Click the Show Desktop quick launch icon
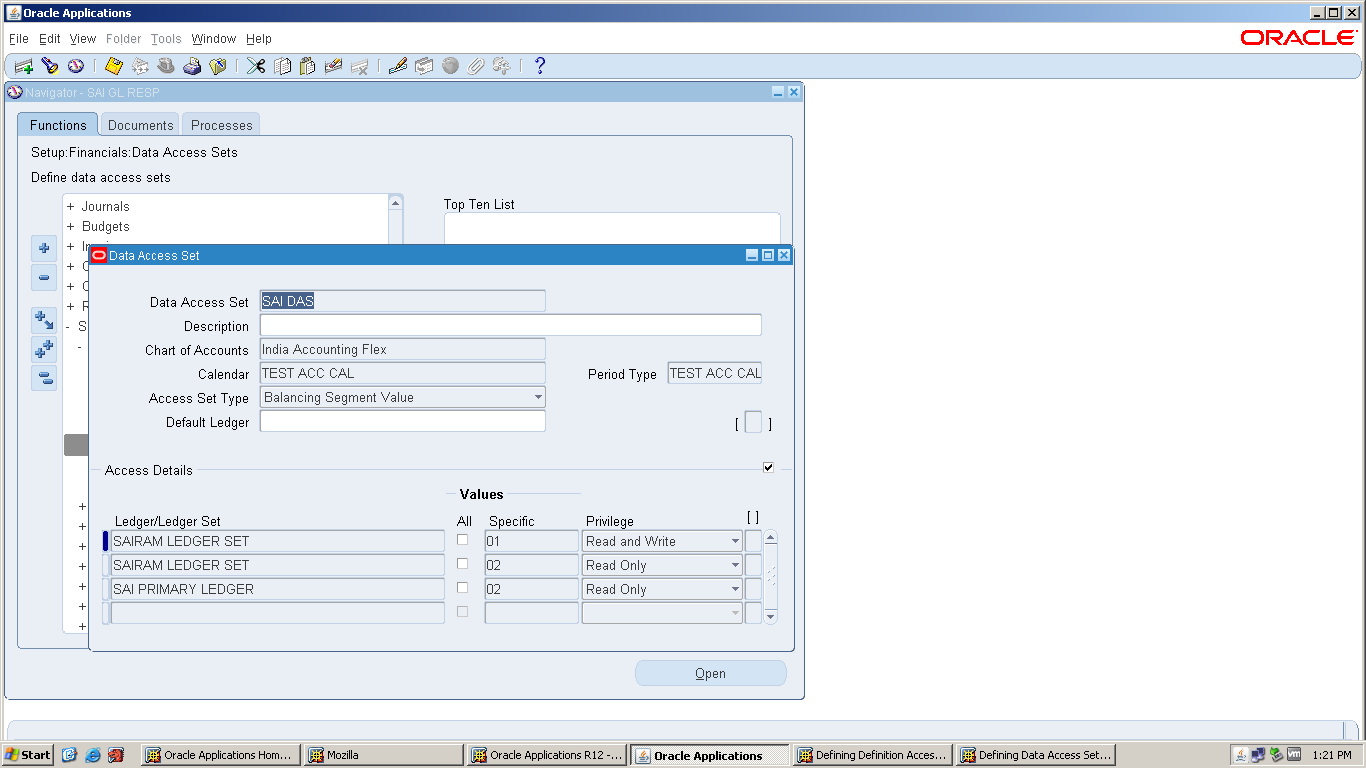Image resolution: width=1366 pixels, height=768 pixels. pyautogui.click(x=70, y=755)
